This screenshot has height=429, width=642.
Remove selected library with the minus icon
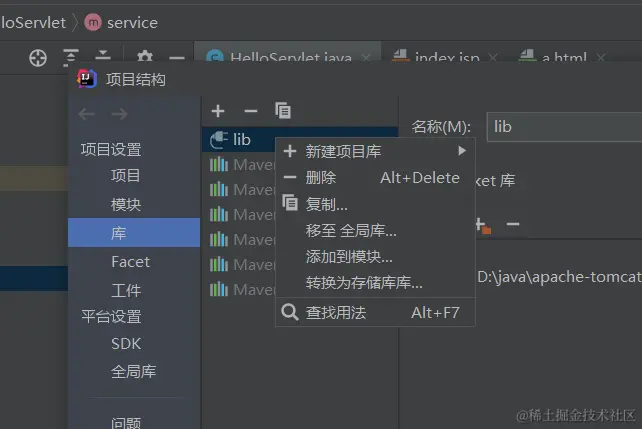pyautogui.click(x=251, y=111)
